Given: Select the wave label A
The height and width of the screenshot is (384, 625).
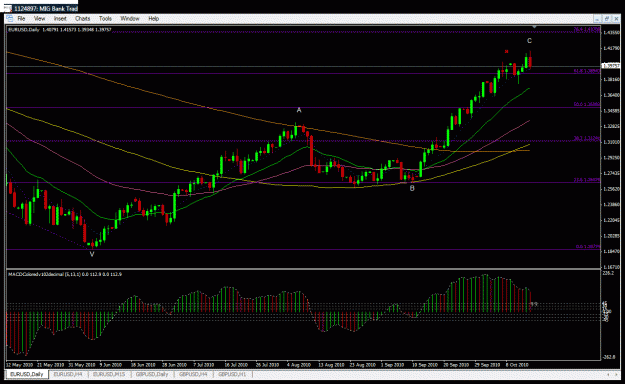Looking at the screenshot, I should pos(299,110).
